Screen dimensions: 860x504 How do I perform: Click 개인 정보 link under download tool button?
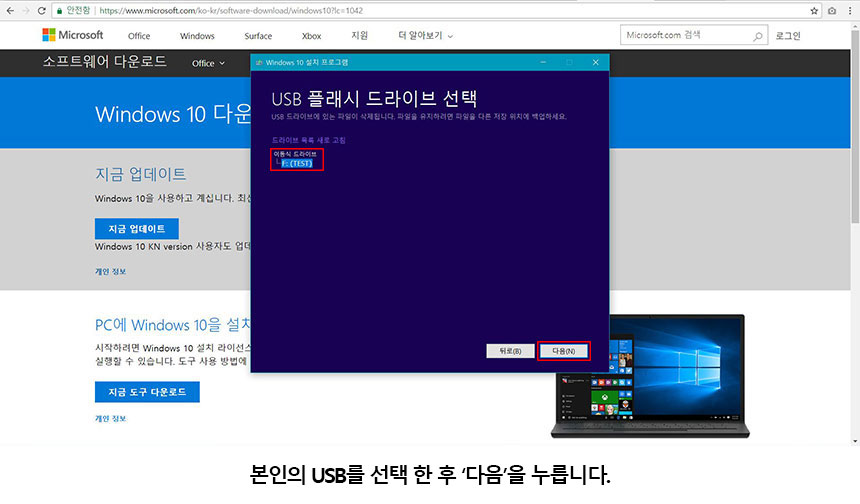point(110,418)
